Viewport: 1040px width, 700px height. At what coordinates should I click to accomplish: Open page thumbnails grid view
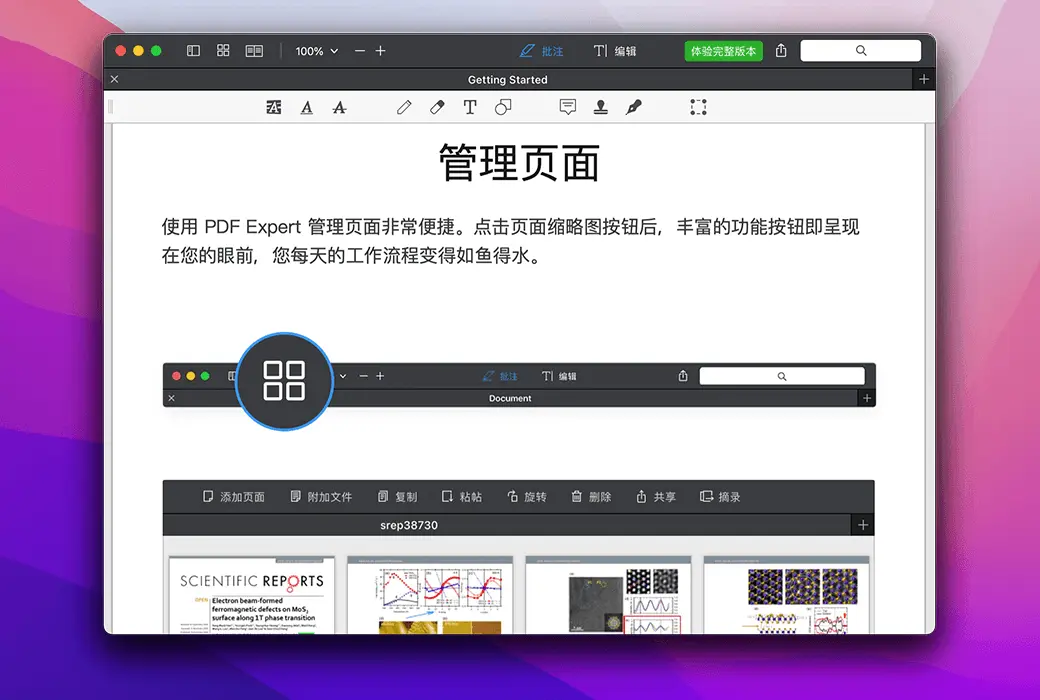[x=223, y=50]
